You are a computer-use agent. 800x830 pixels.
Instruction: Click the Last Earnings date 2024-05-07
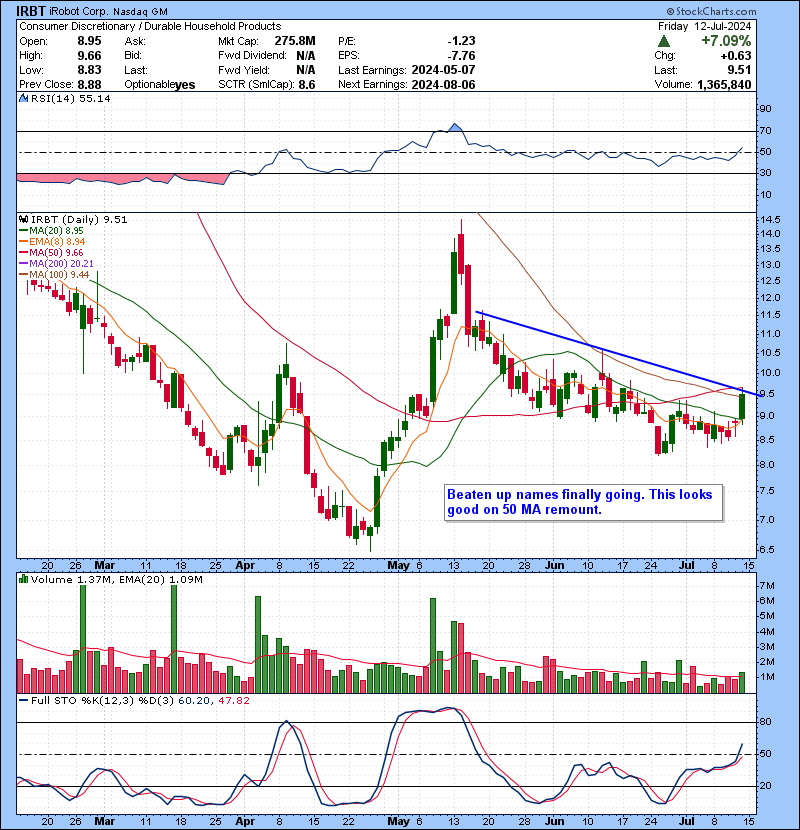tap(448, 71)
